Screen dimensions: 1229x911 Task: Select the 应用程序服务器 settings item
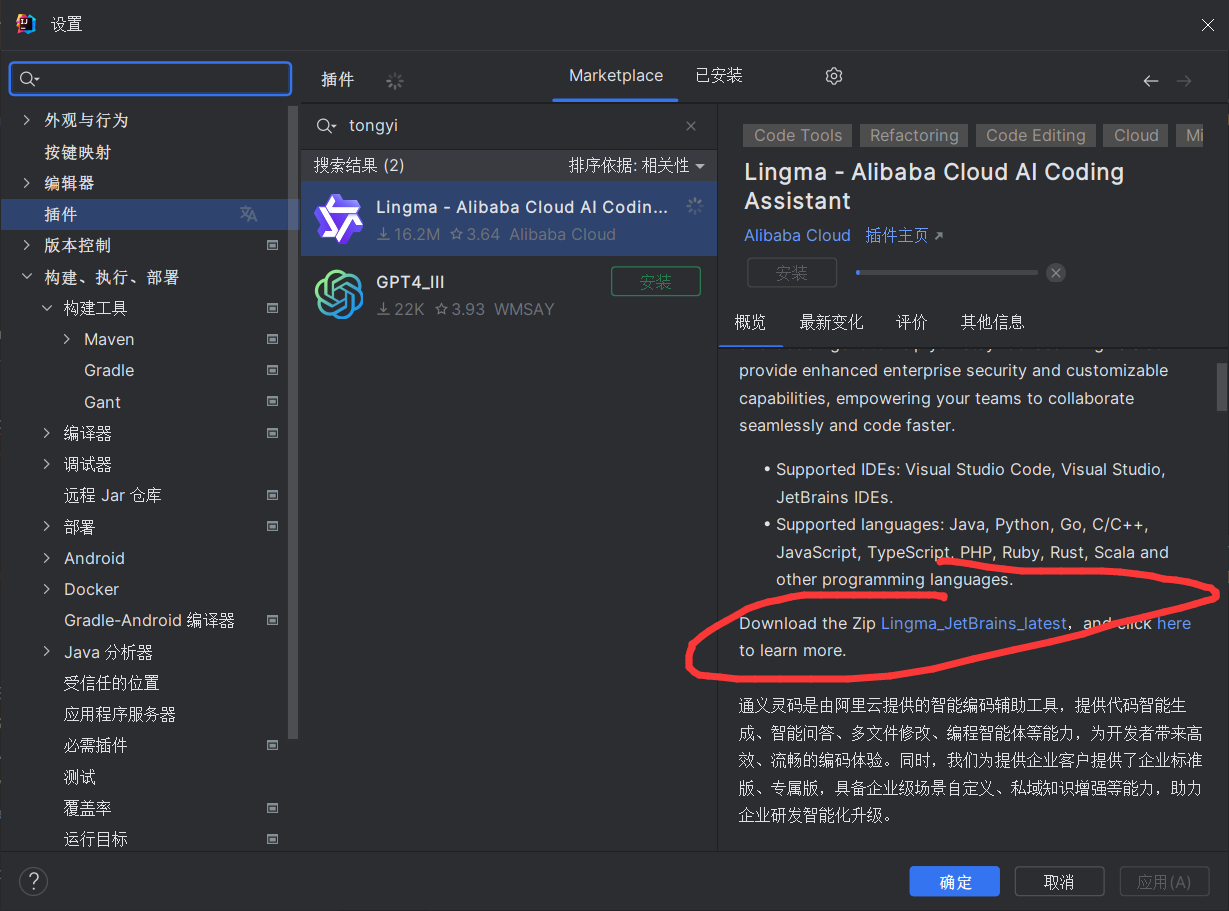pyautogui.click(x=150, y=714)
